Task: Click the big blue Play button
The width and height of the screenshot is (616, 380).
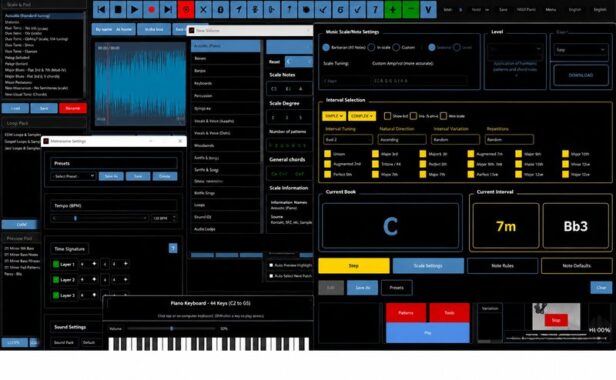Action: click(428, 333)
